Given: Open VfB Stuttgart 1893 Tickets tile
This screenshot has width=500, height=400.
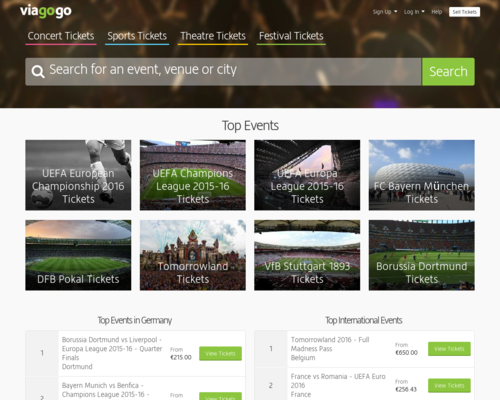Looking at the screenshot, I should point(307,255).
